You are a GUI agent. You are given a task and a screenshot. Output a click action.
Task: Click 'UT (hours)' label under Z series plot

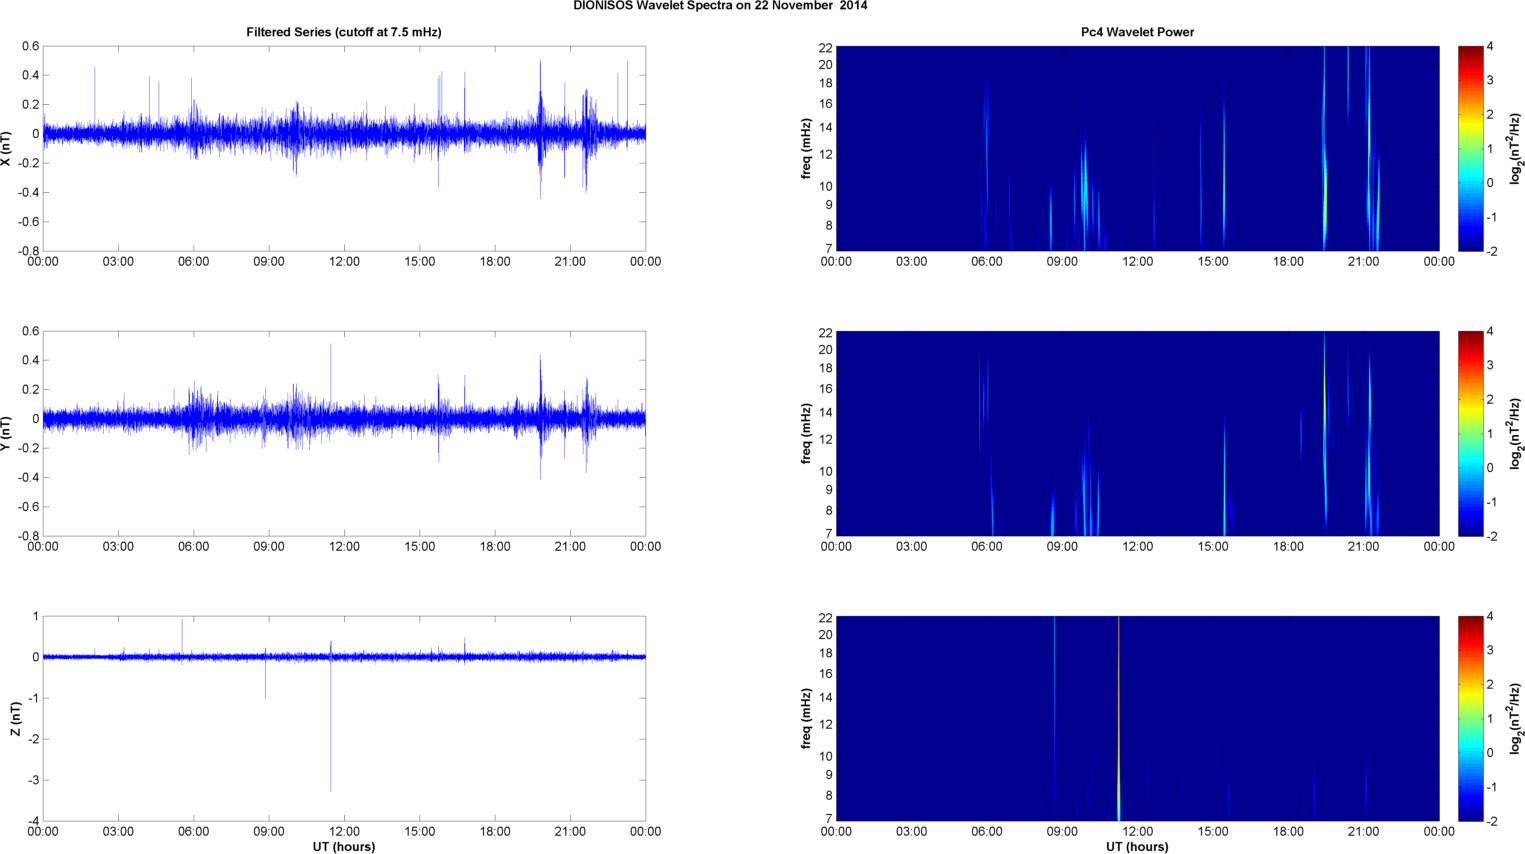[x=344, y=847]
